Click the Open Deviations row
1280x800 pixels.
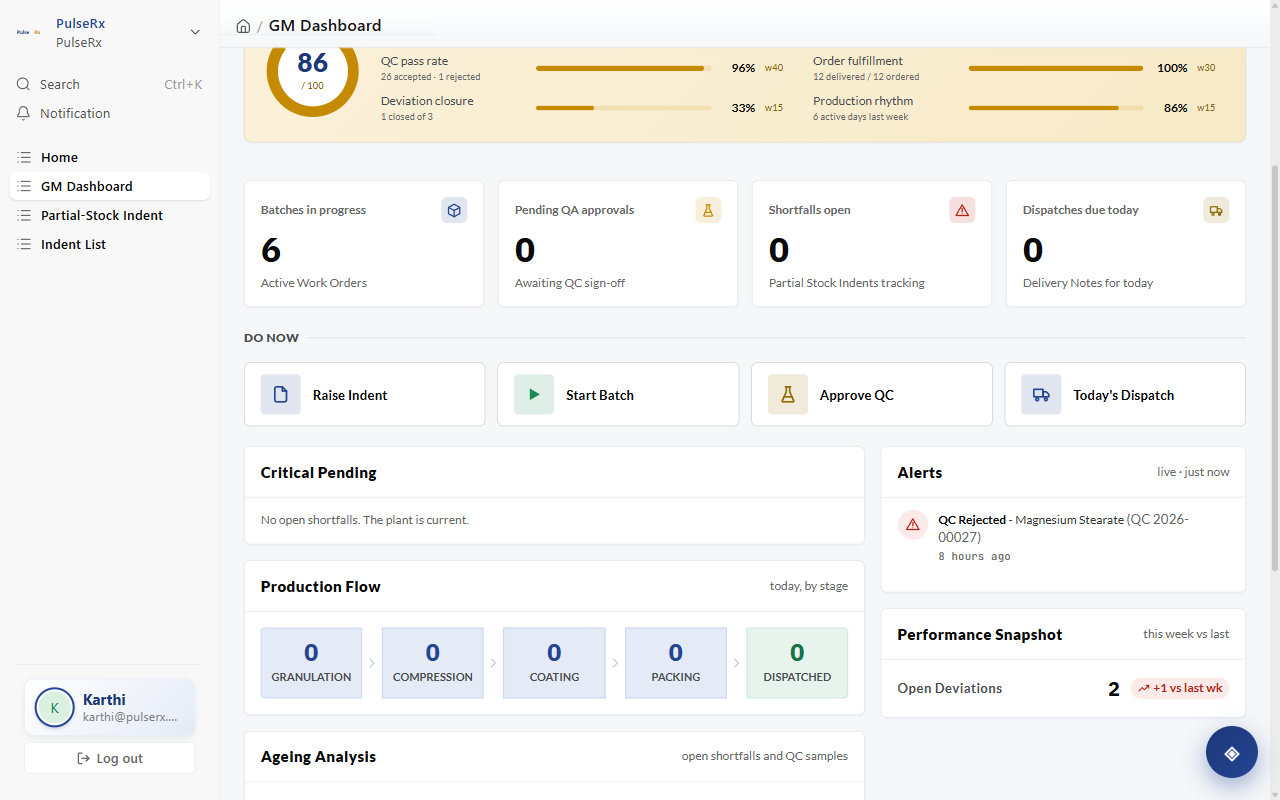(1063, 688)
